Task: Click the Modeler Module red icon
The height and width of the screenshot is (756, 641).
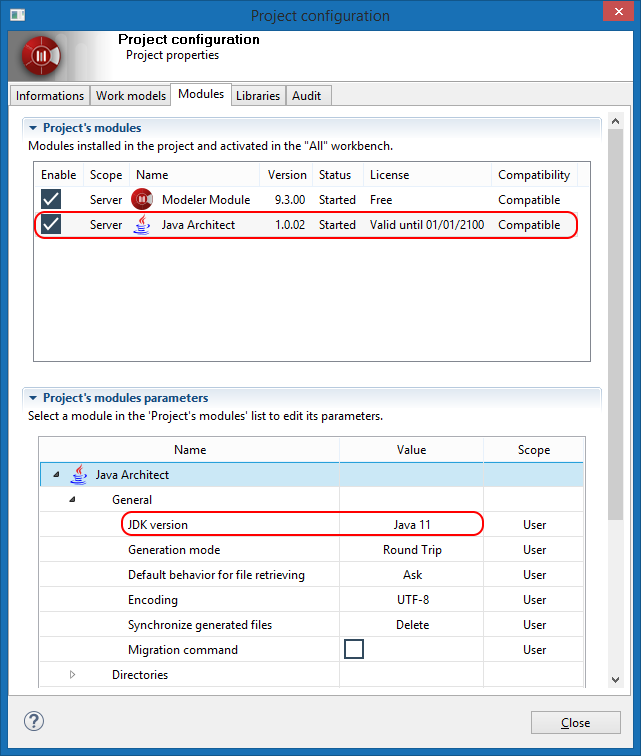Action: [142, 200]
